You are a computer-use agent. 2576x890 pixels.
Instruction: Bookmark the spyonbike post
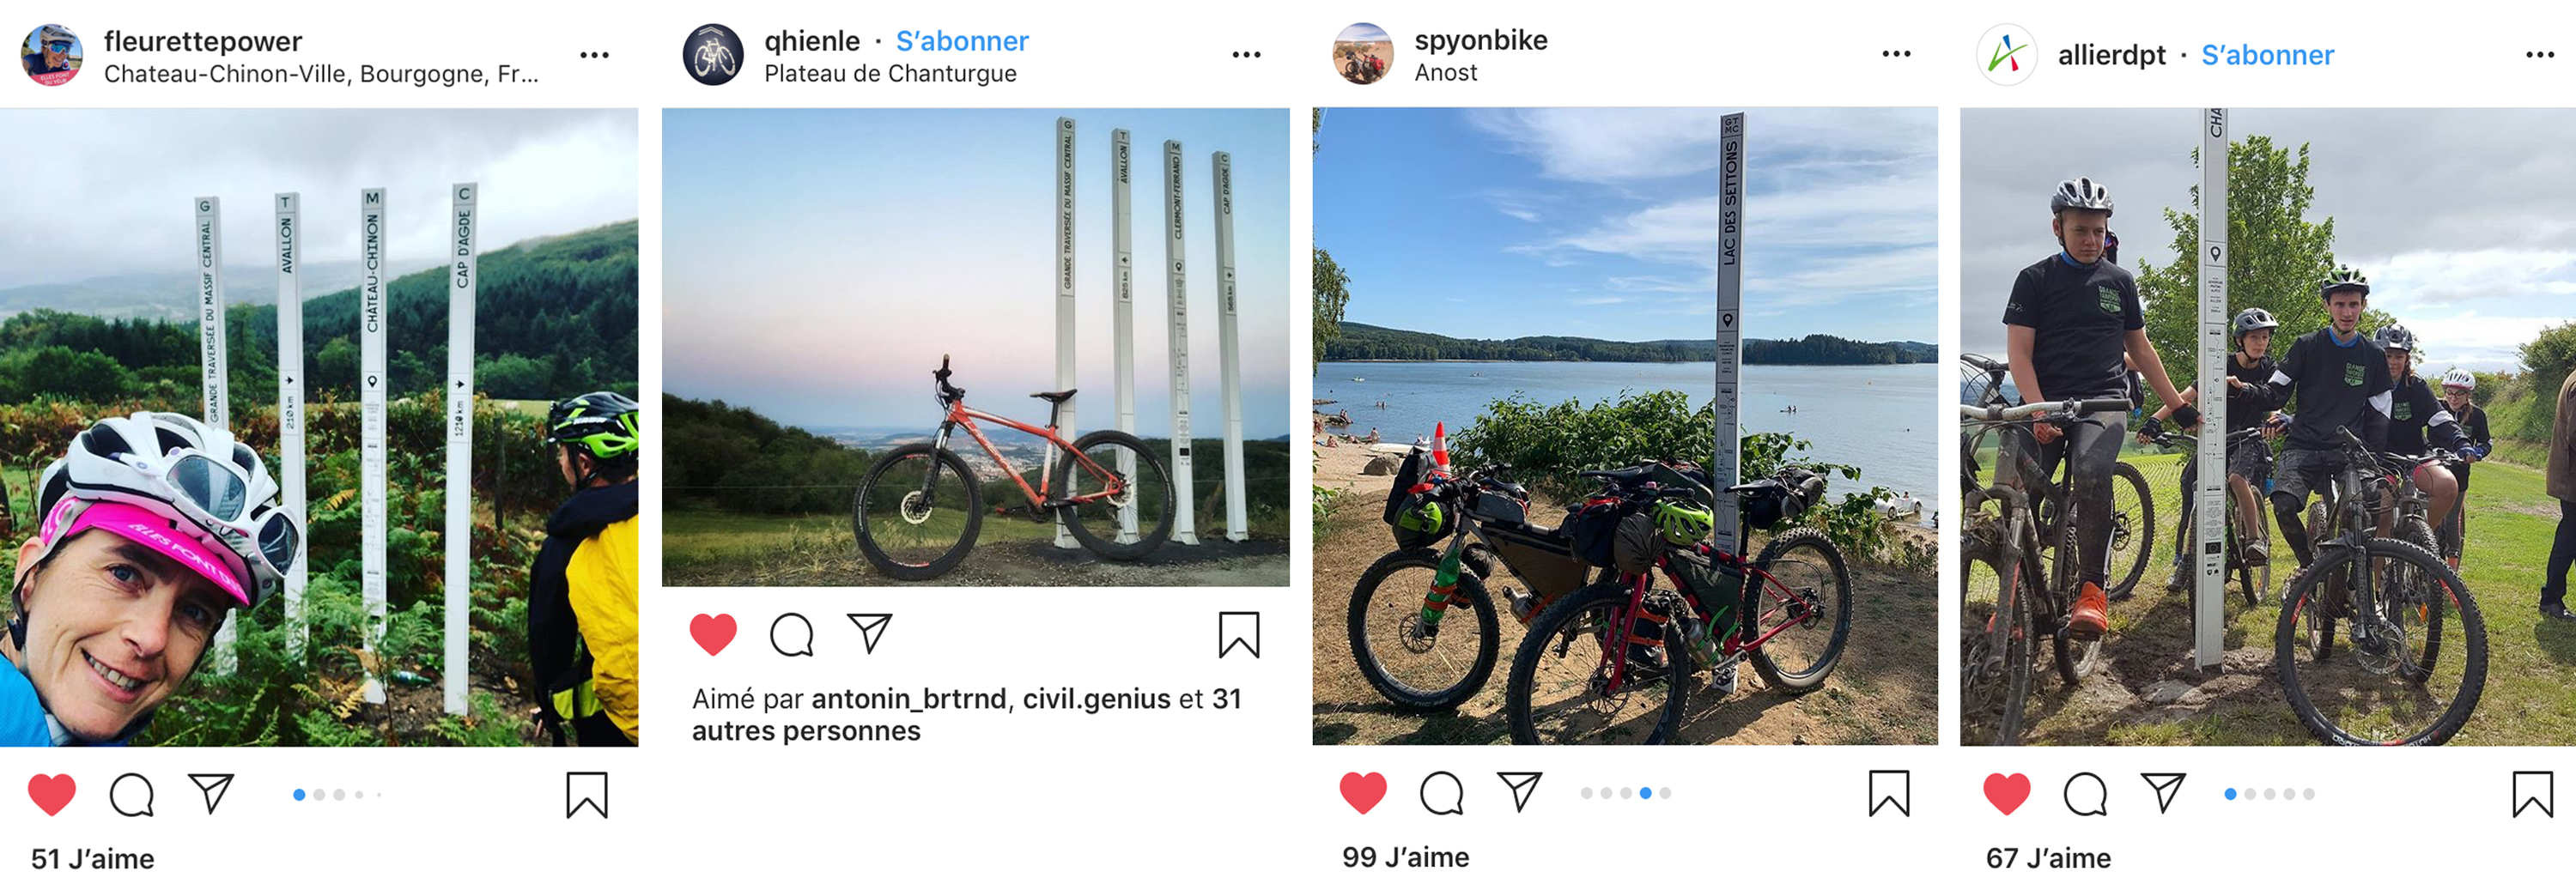[1889, 794]
